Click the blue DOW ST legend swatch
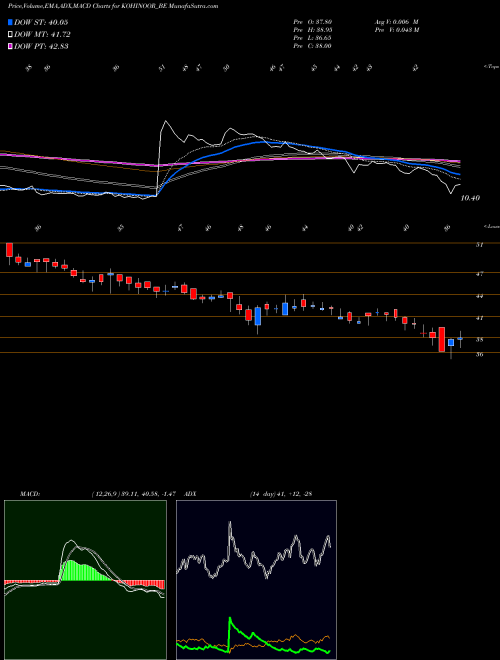This screenshot has height=660, width=500. coord(10,22)
